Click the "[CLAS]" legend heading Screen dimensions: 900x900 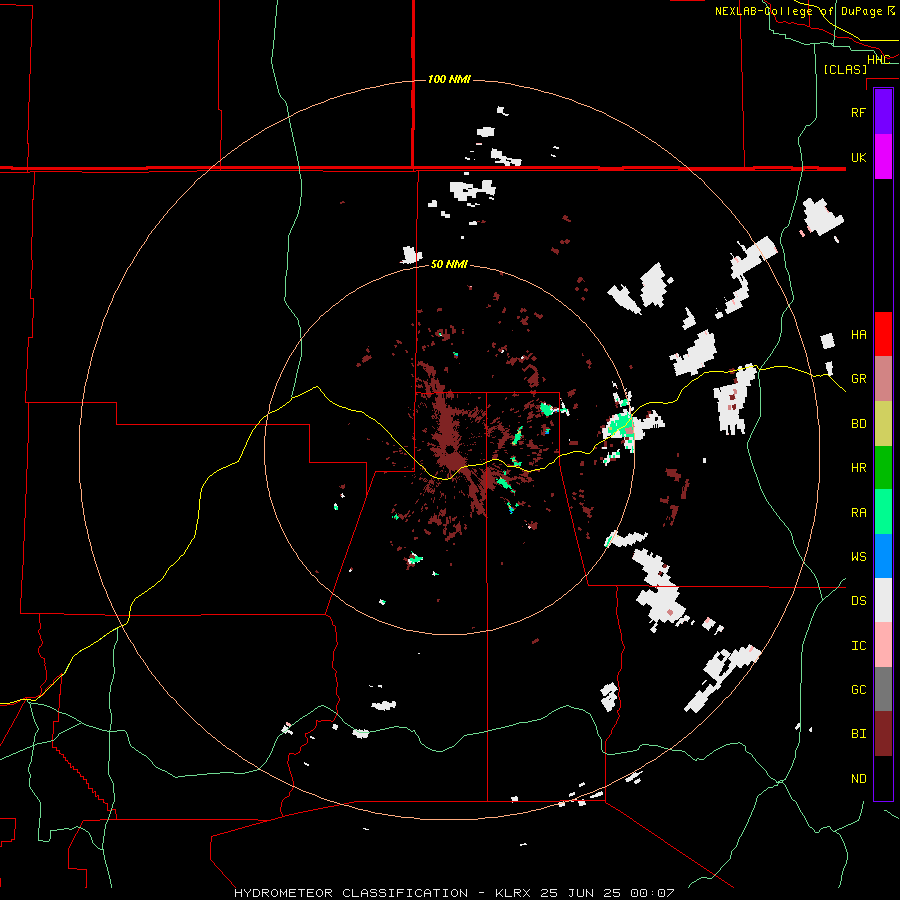(x=845, y=69)
